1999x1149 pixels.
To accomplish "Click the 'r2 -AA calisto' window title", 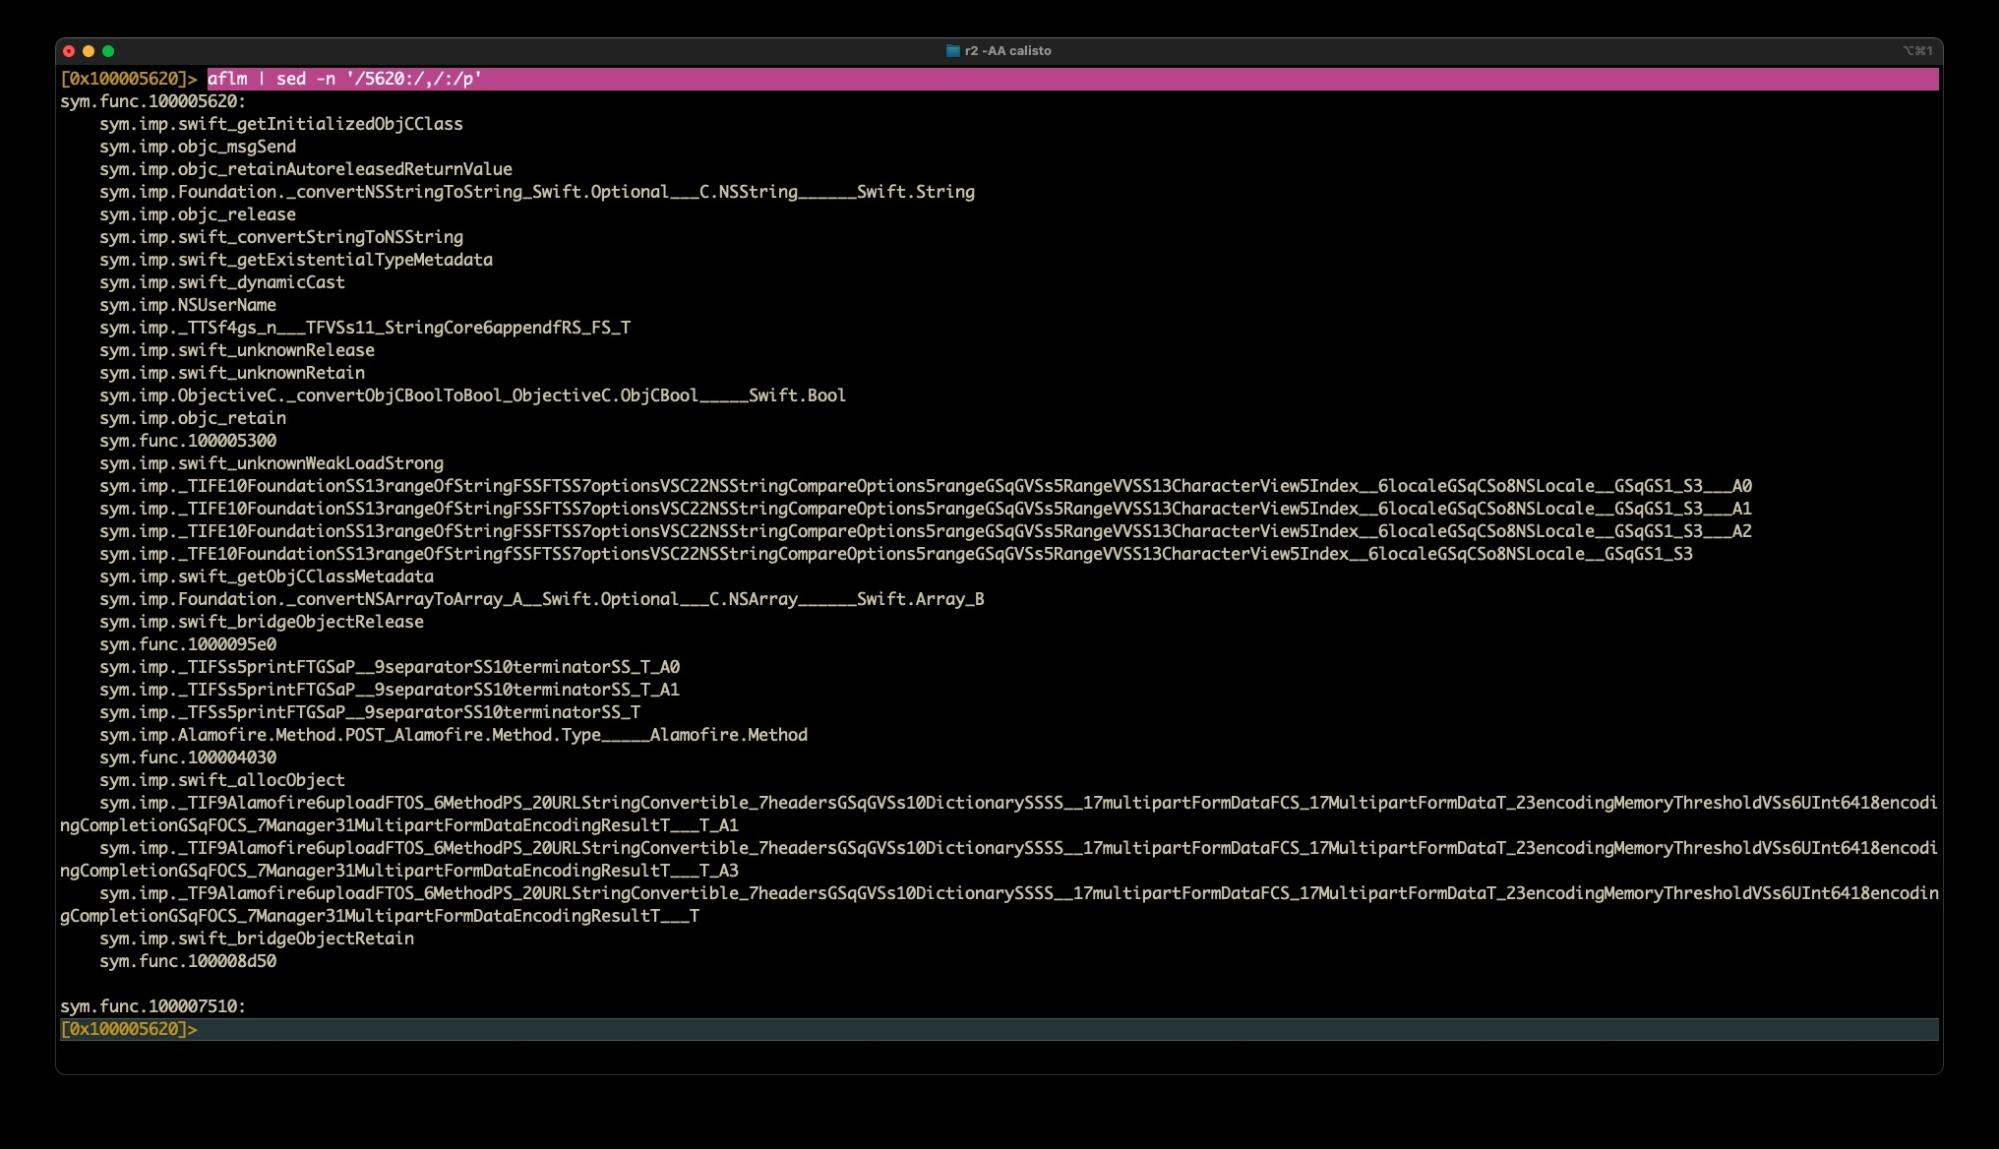I will pos(1007,51).
